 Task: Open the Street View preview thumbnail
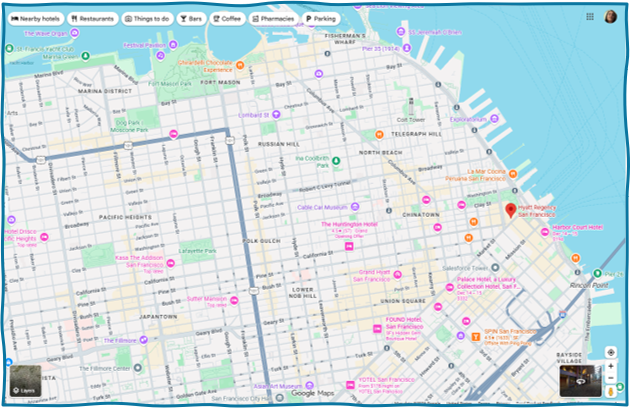click(580, 381)
